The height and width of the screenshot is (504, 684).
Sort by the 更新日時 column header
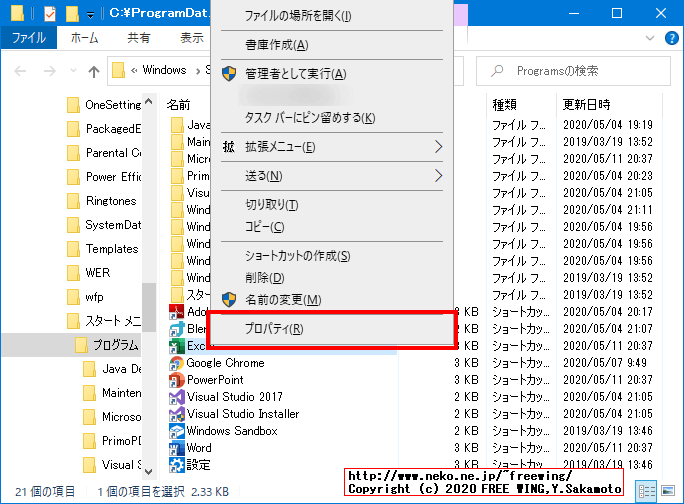pyautogui.click(x=586, y=105)
